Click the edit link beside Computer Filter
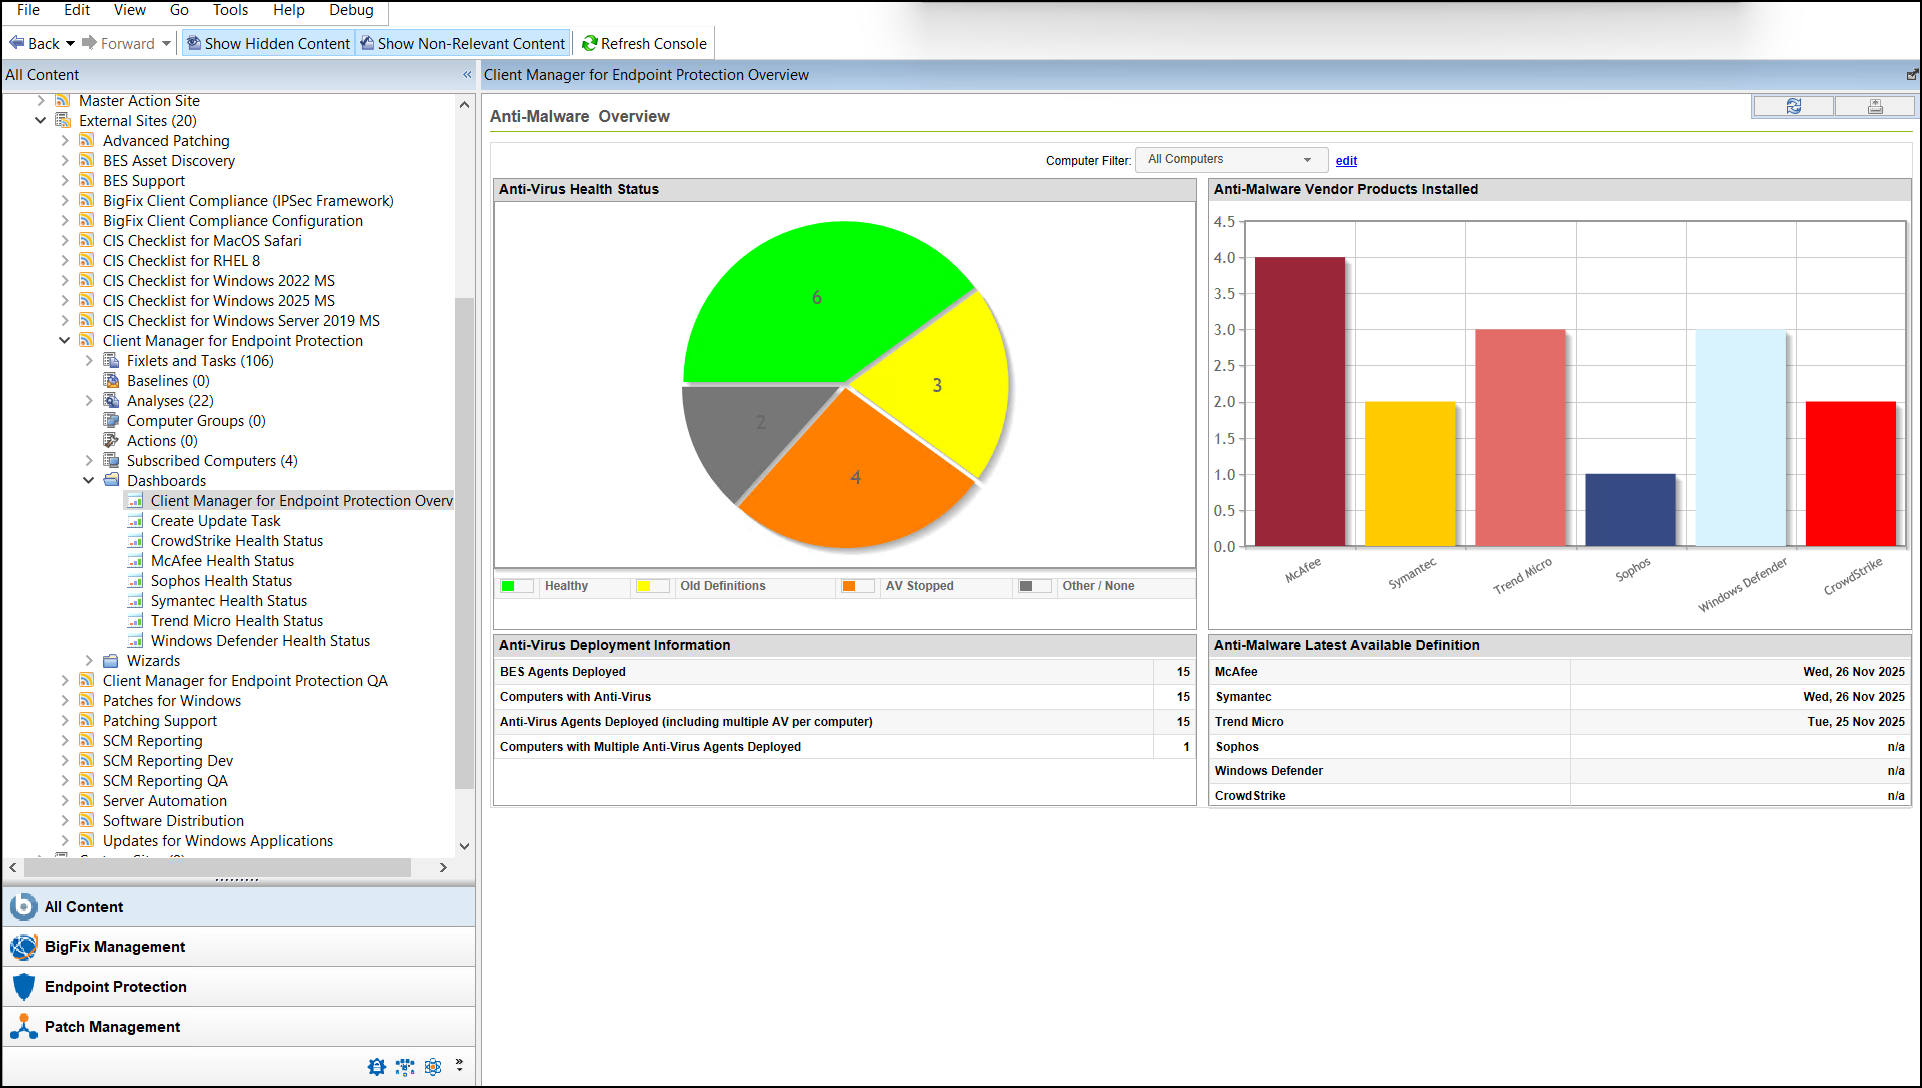 click(x=1345, y=160)
